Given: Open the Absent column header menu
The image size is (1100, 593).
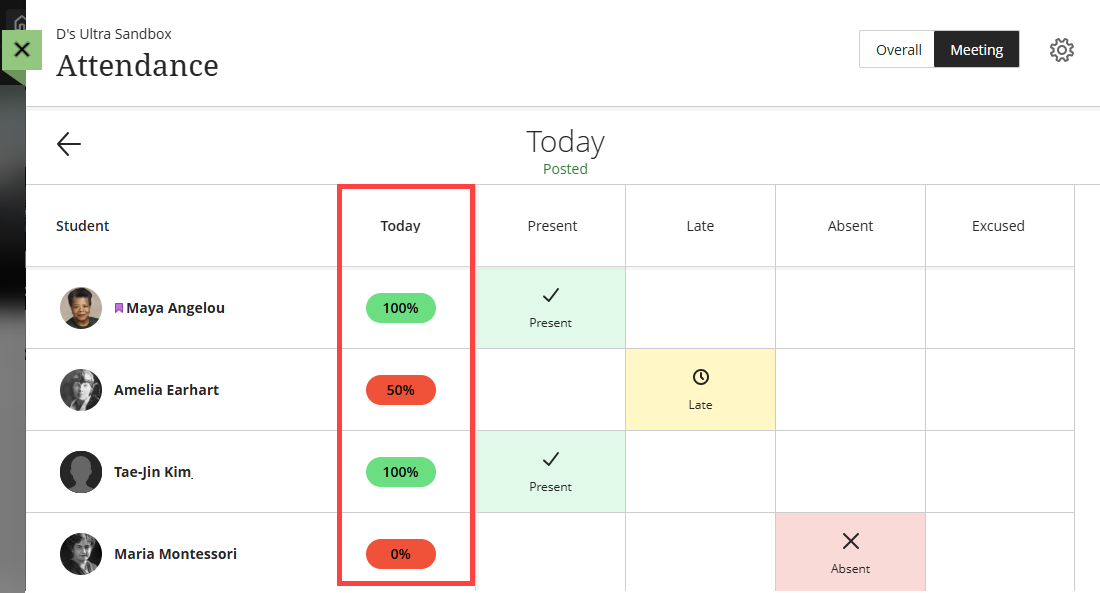Looking at the screenshot, I should 850,226.
